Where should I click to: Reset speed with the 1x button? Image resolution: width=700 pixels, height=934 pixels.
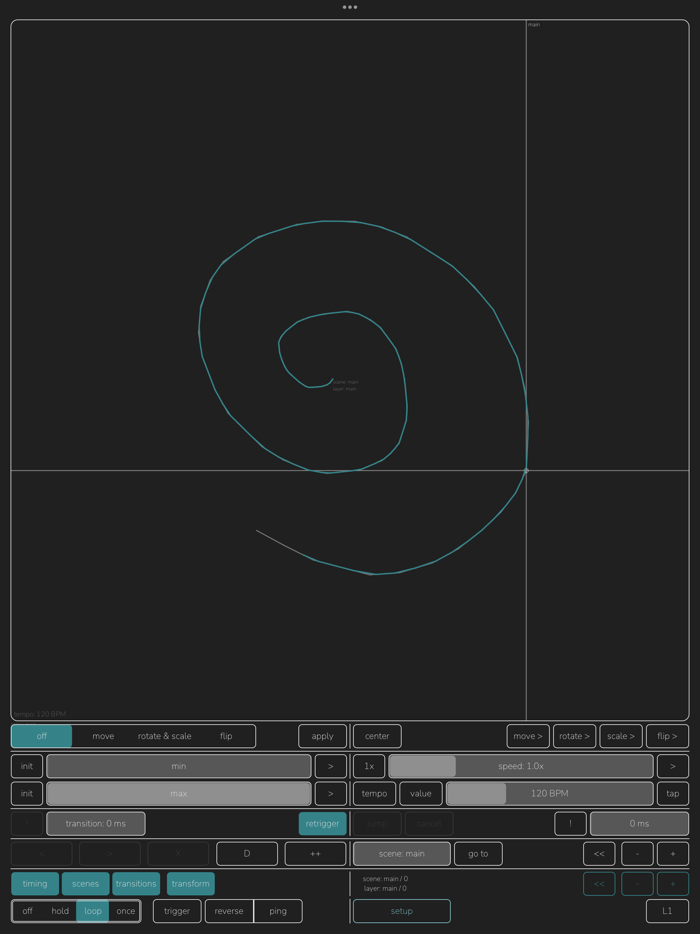[x=369, y=766]
